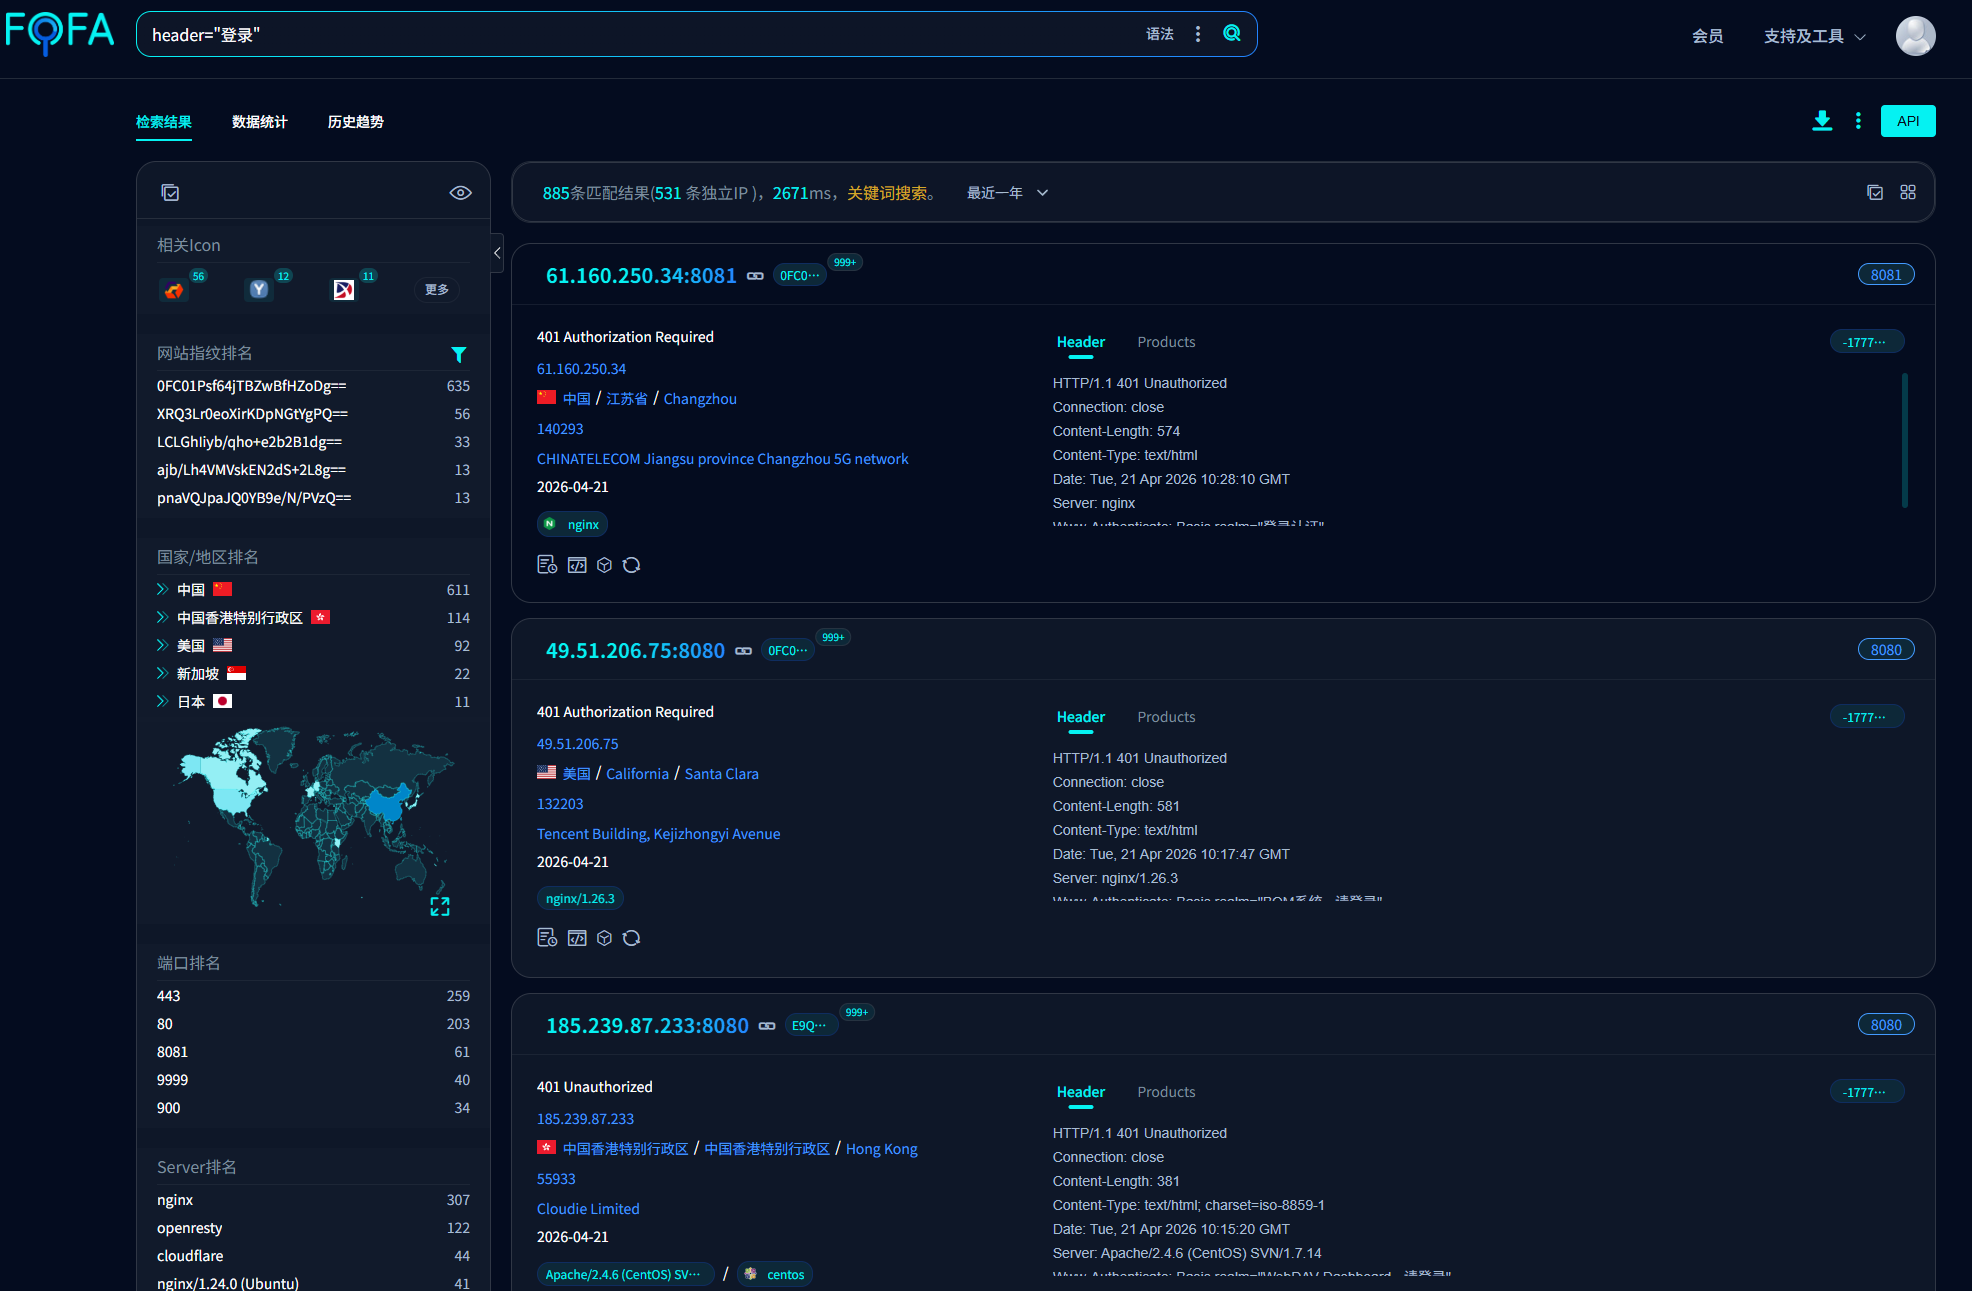The width and height of the screenshot is (1972, 1291).
Task: Toggle the results select-all checkbox
Action: (x=1875, y=192)
